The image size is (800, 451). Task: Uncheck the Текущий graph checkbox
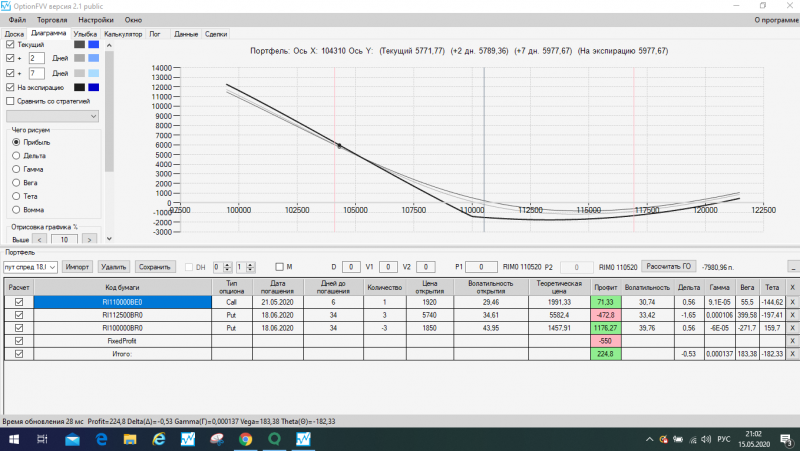tap(10, 44)
